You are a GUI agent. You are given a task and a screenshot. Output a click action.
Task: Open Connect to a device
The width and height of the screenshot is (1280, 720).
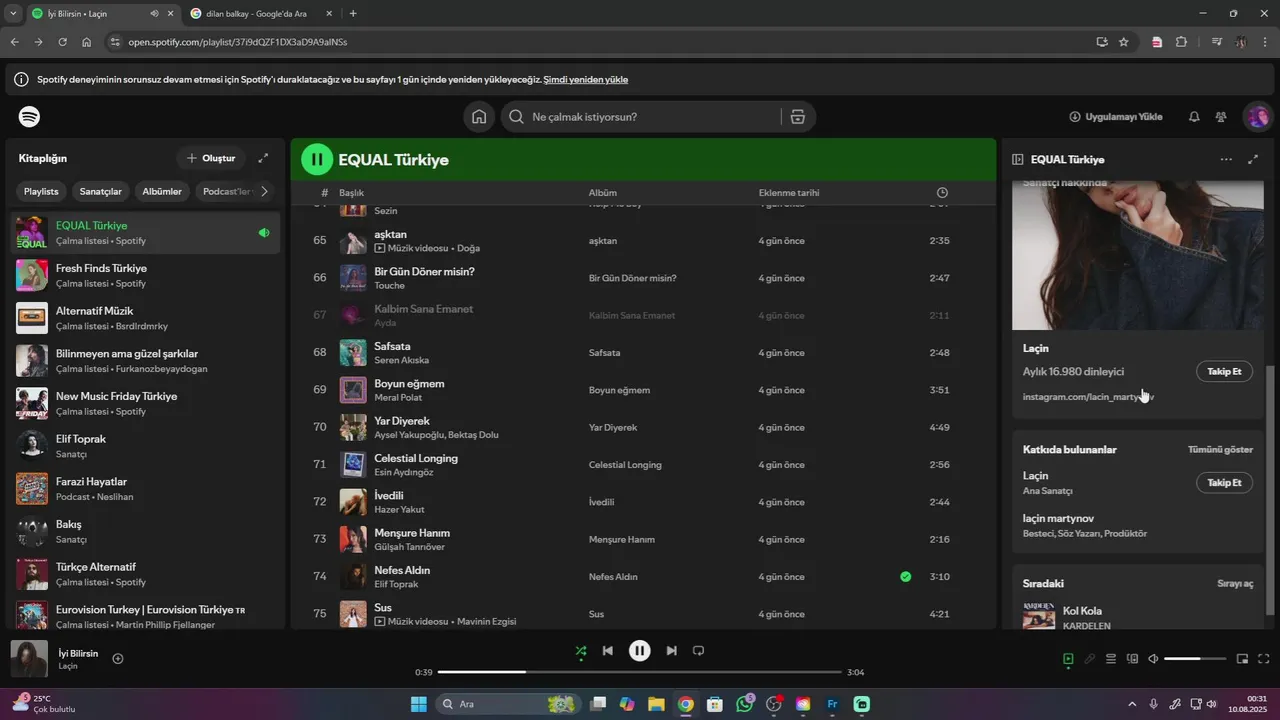click(x=1132, y=659)
